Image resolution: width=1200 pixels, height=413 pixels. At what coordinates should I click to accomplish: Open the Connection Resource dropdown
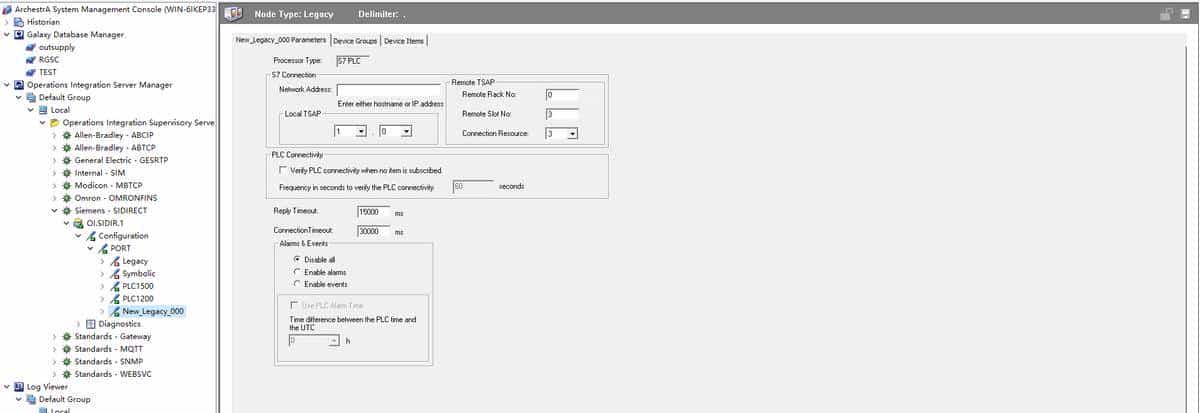point(572,133)
